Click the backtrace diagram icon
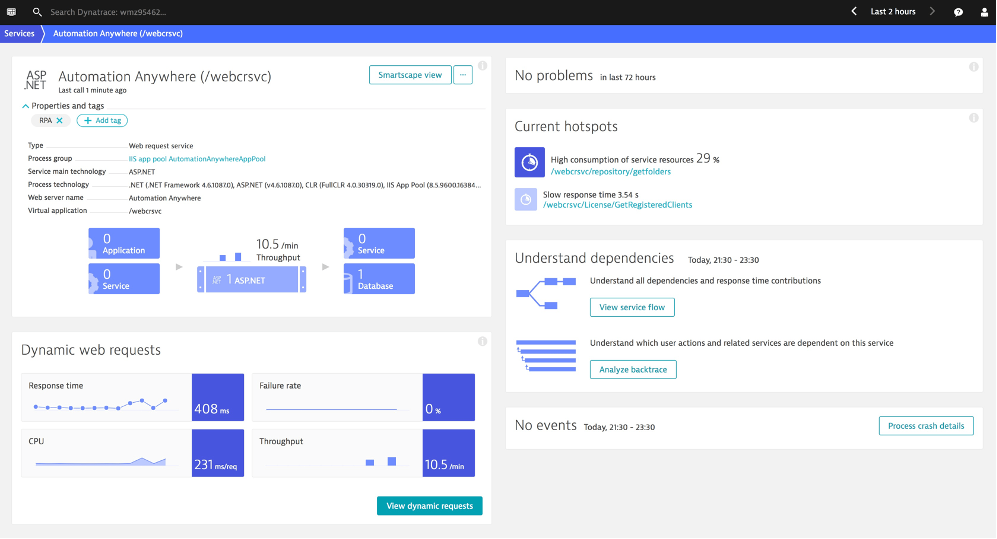This screenshot has height=539, width=997. (x=546, y=355)
